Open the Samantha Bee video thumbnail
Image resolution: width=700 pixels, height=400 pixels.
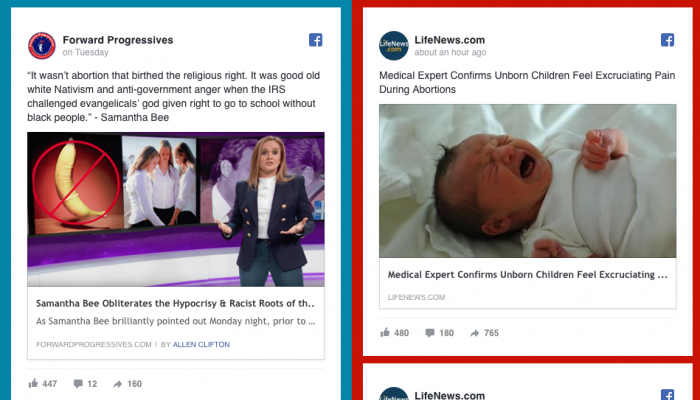pos(176,210)
